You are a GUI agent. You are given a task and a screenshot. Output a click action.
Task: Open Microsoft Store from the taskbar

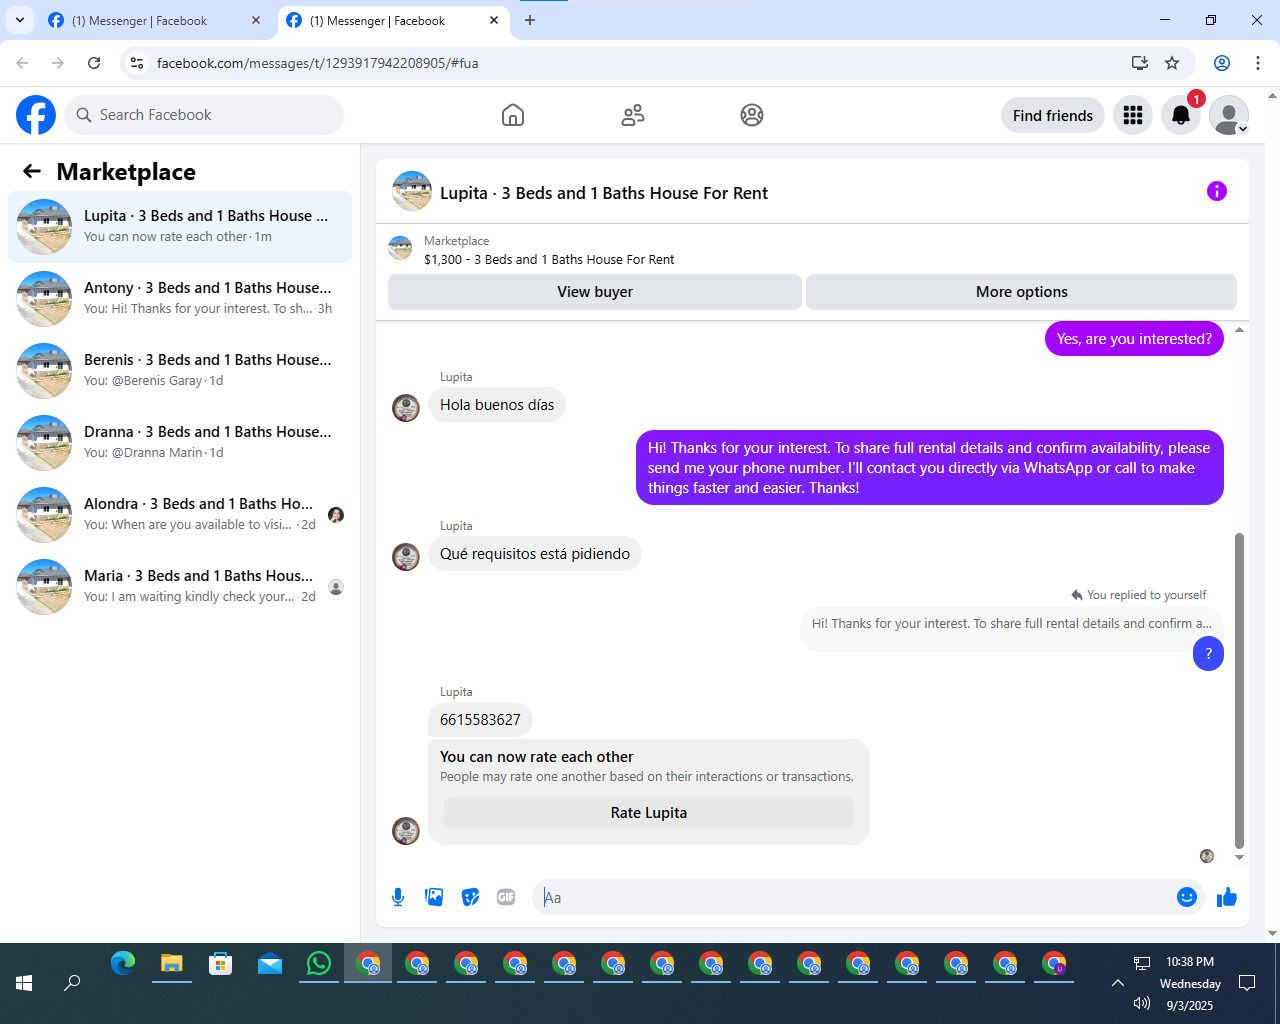(x=221, y=963)
